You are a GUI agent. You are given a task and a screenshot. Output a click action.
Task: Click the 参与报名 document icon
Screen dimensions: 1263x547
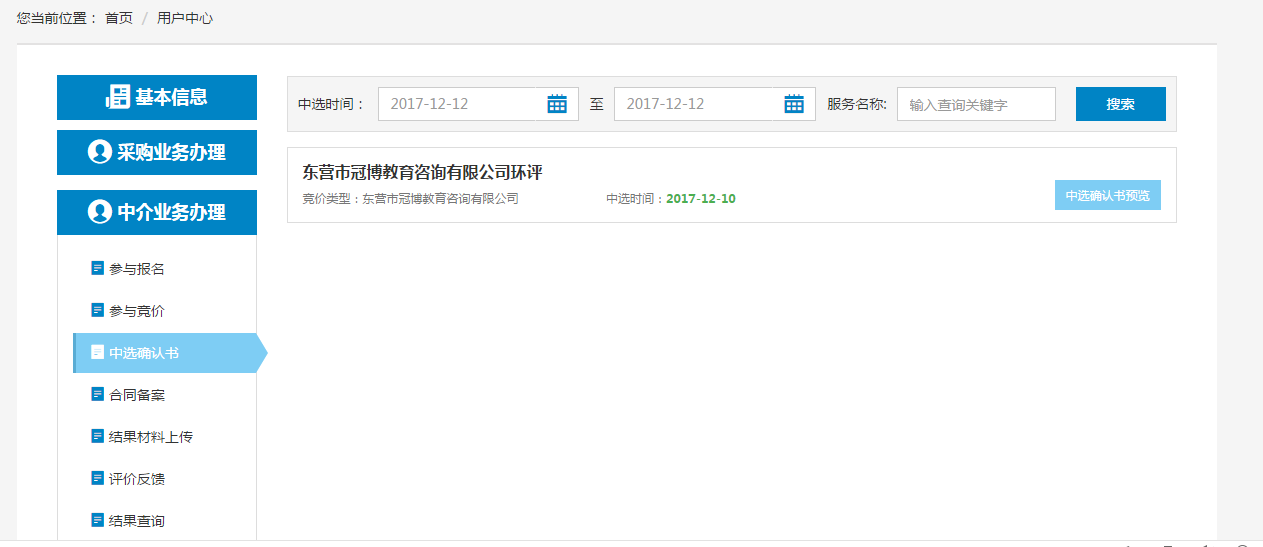(97, 268)
